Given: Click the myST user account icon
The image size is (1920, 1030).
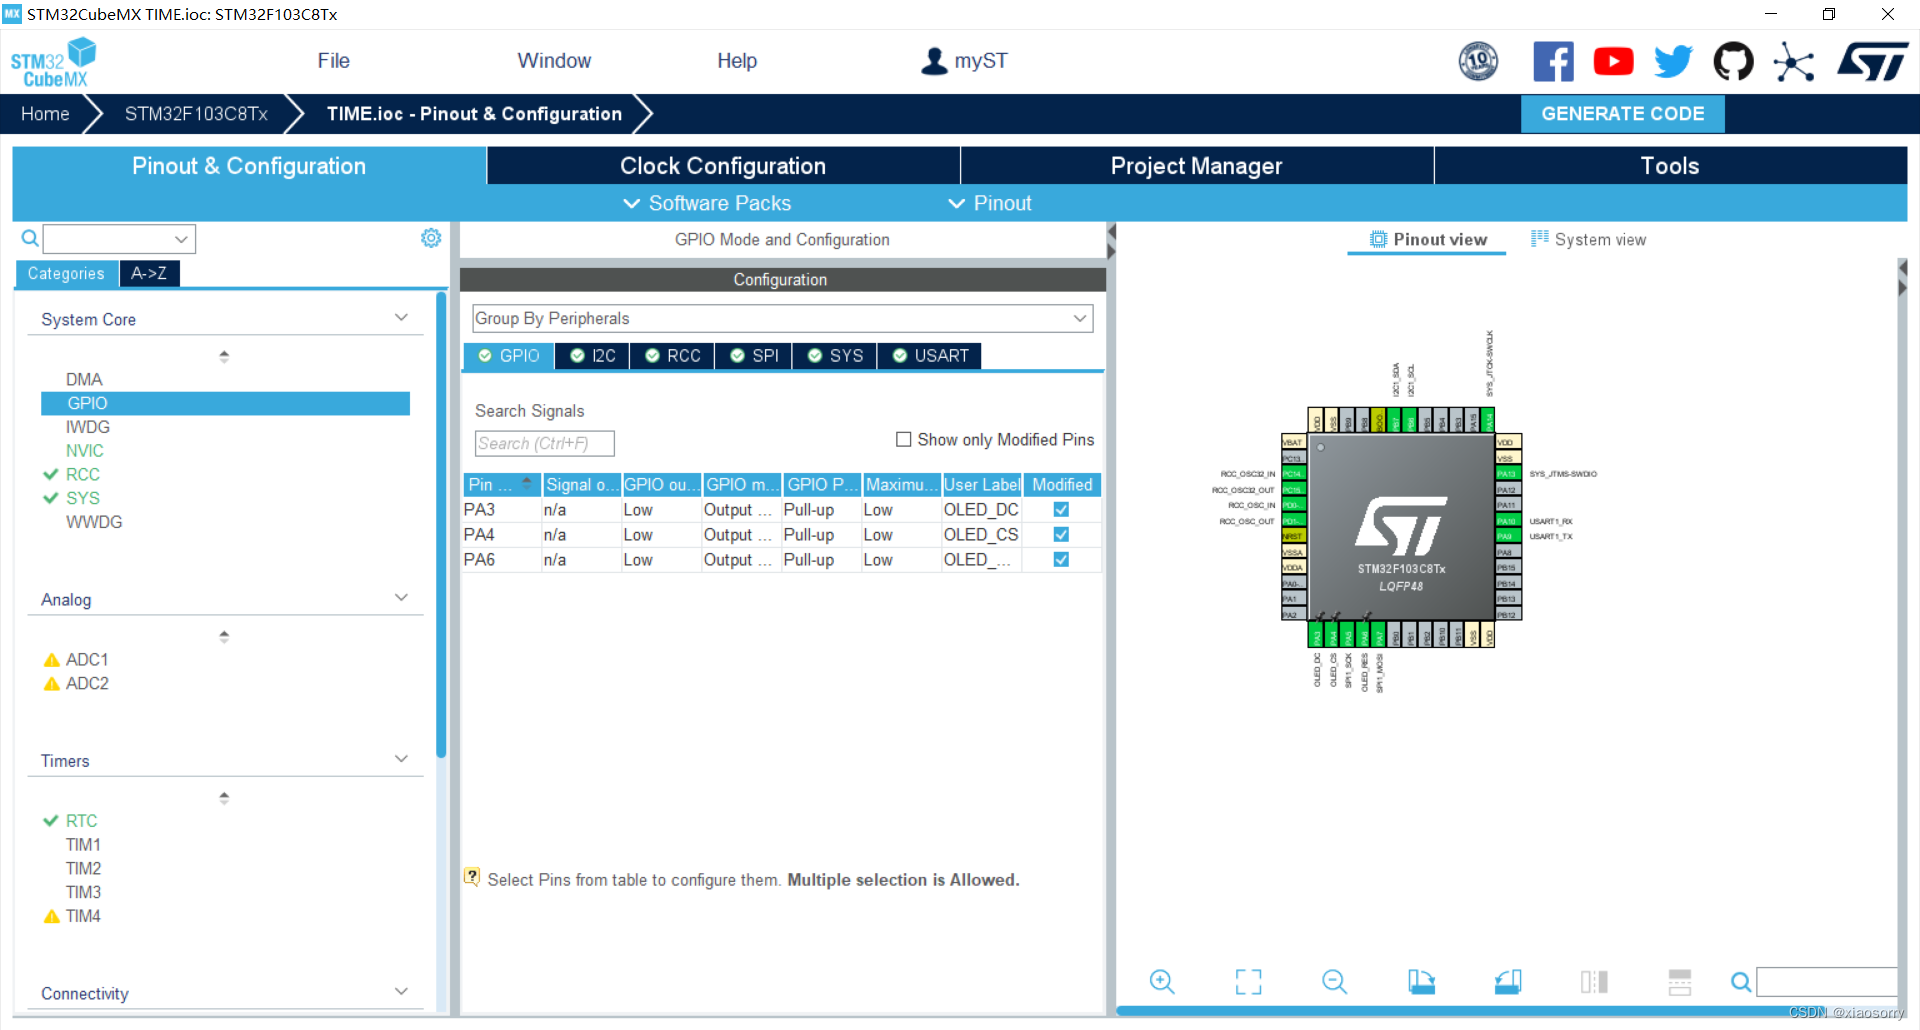Looking at the screenshot, I should point(934,61).
